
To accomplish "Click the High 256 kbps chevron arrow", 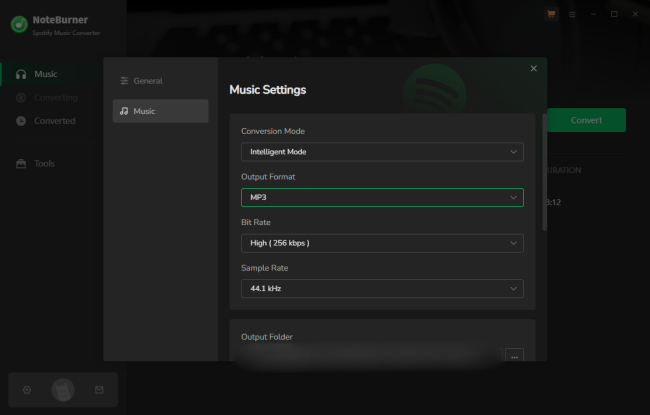I will click(x=513, y=243).
